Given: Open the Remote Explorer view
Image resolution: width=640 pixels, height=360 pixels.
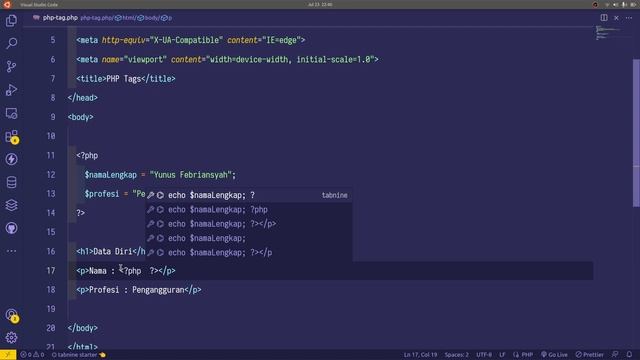Looking at the screenshot, I should [11, 113].
